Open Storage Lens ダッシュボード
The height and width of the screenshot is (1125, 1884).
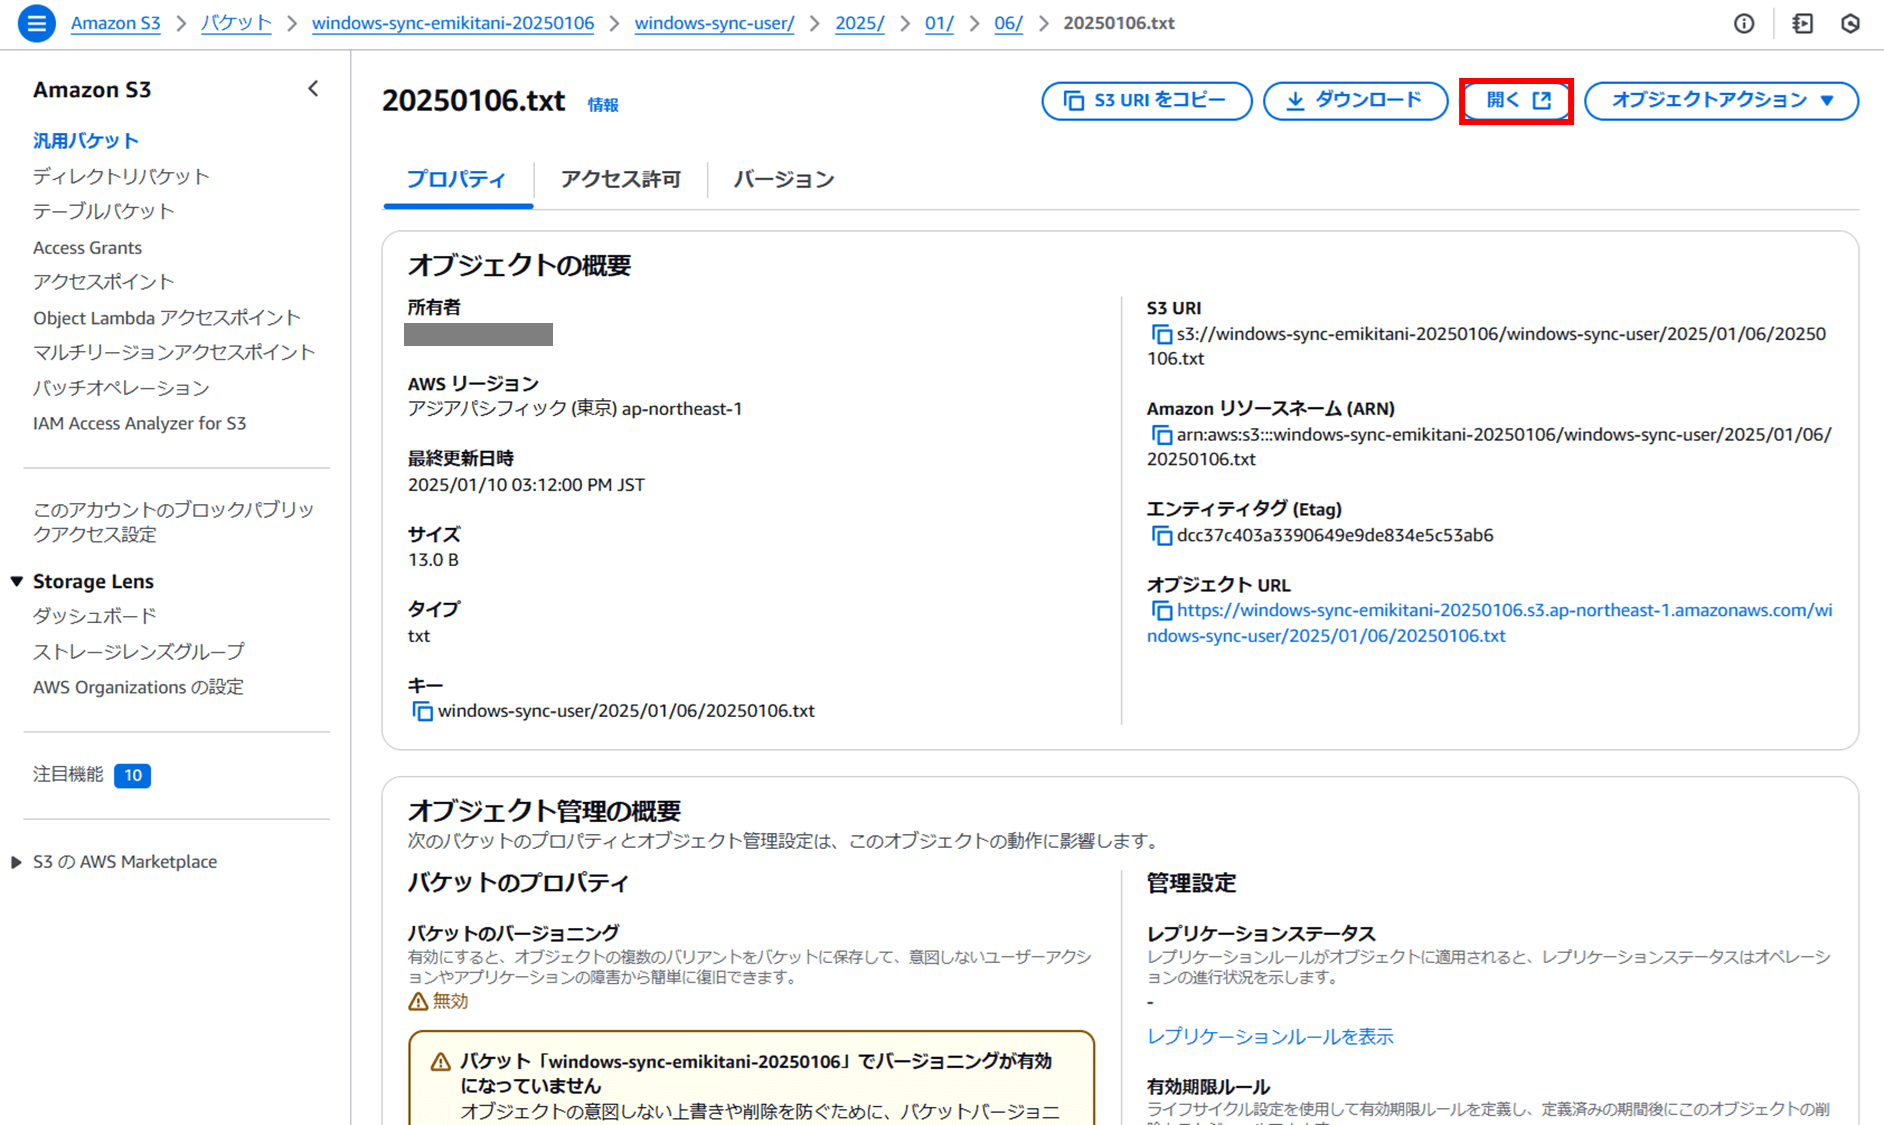[95, 616]
